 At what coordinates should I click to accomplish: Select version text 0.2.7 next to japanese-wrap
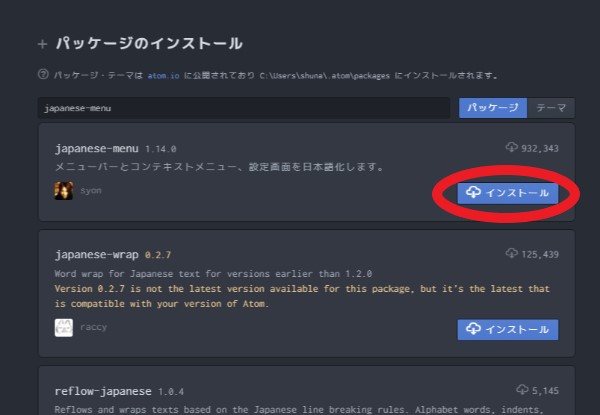pos(158,255)
